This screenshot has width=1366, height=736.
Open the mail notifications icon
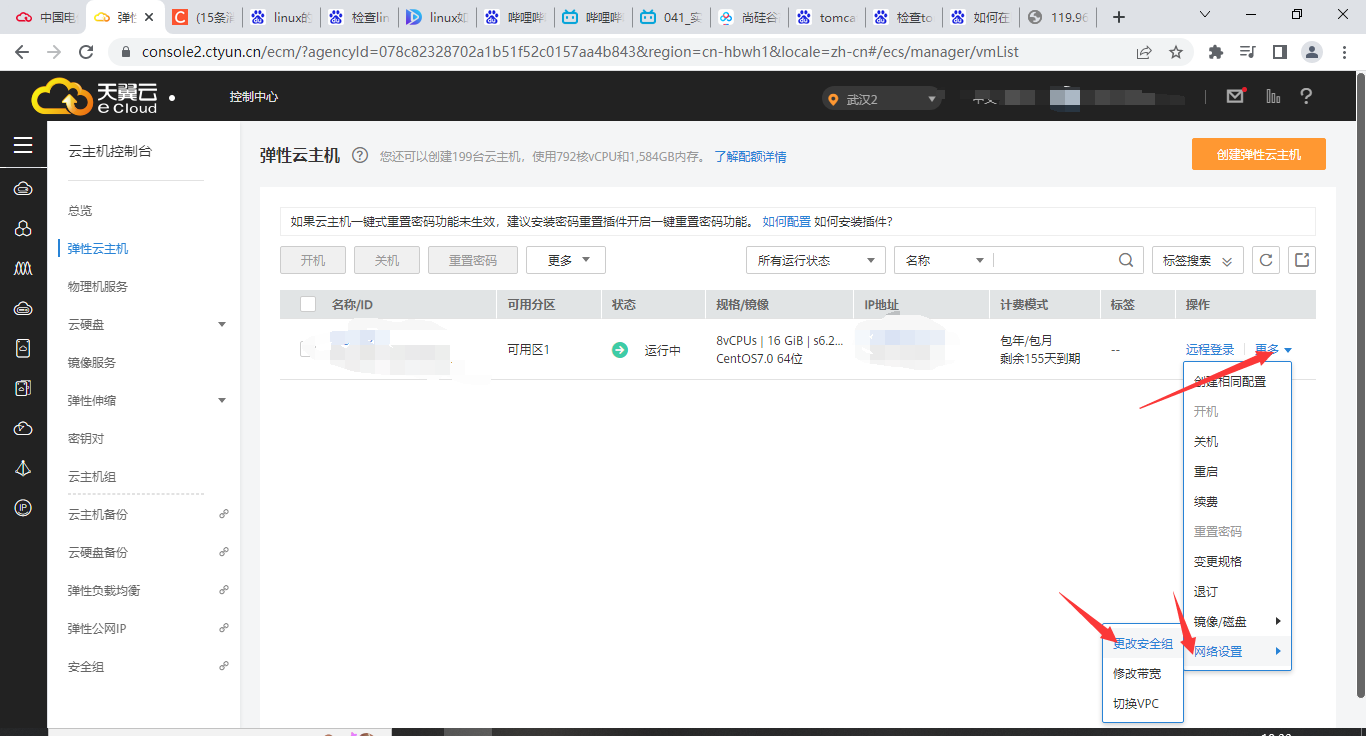[x=1236, y=96]
